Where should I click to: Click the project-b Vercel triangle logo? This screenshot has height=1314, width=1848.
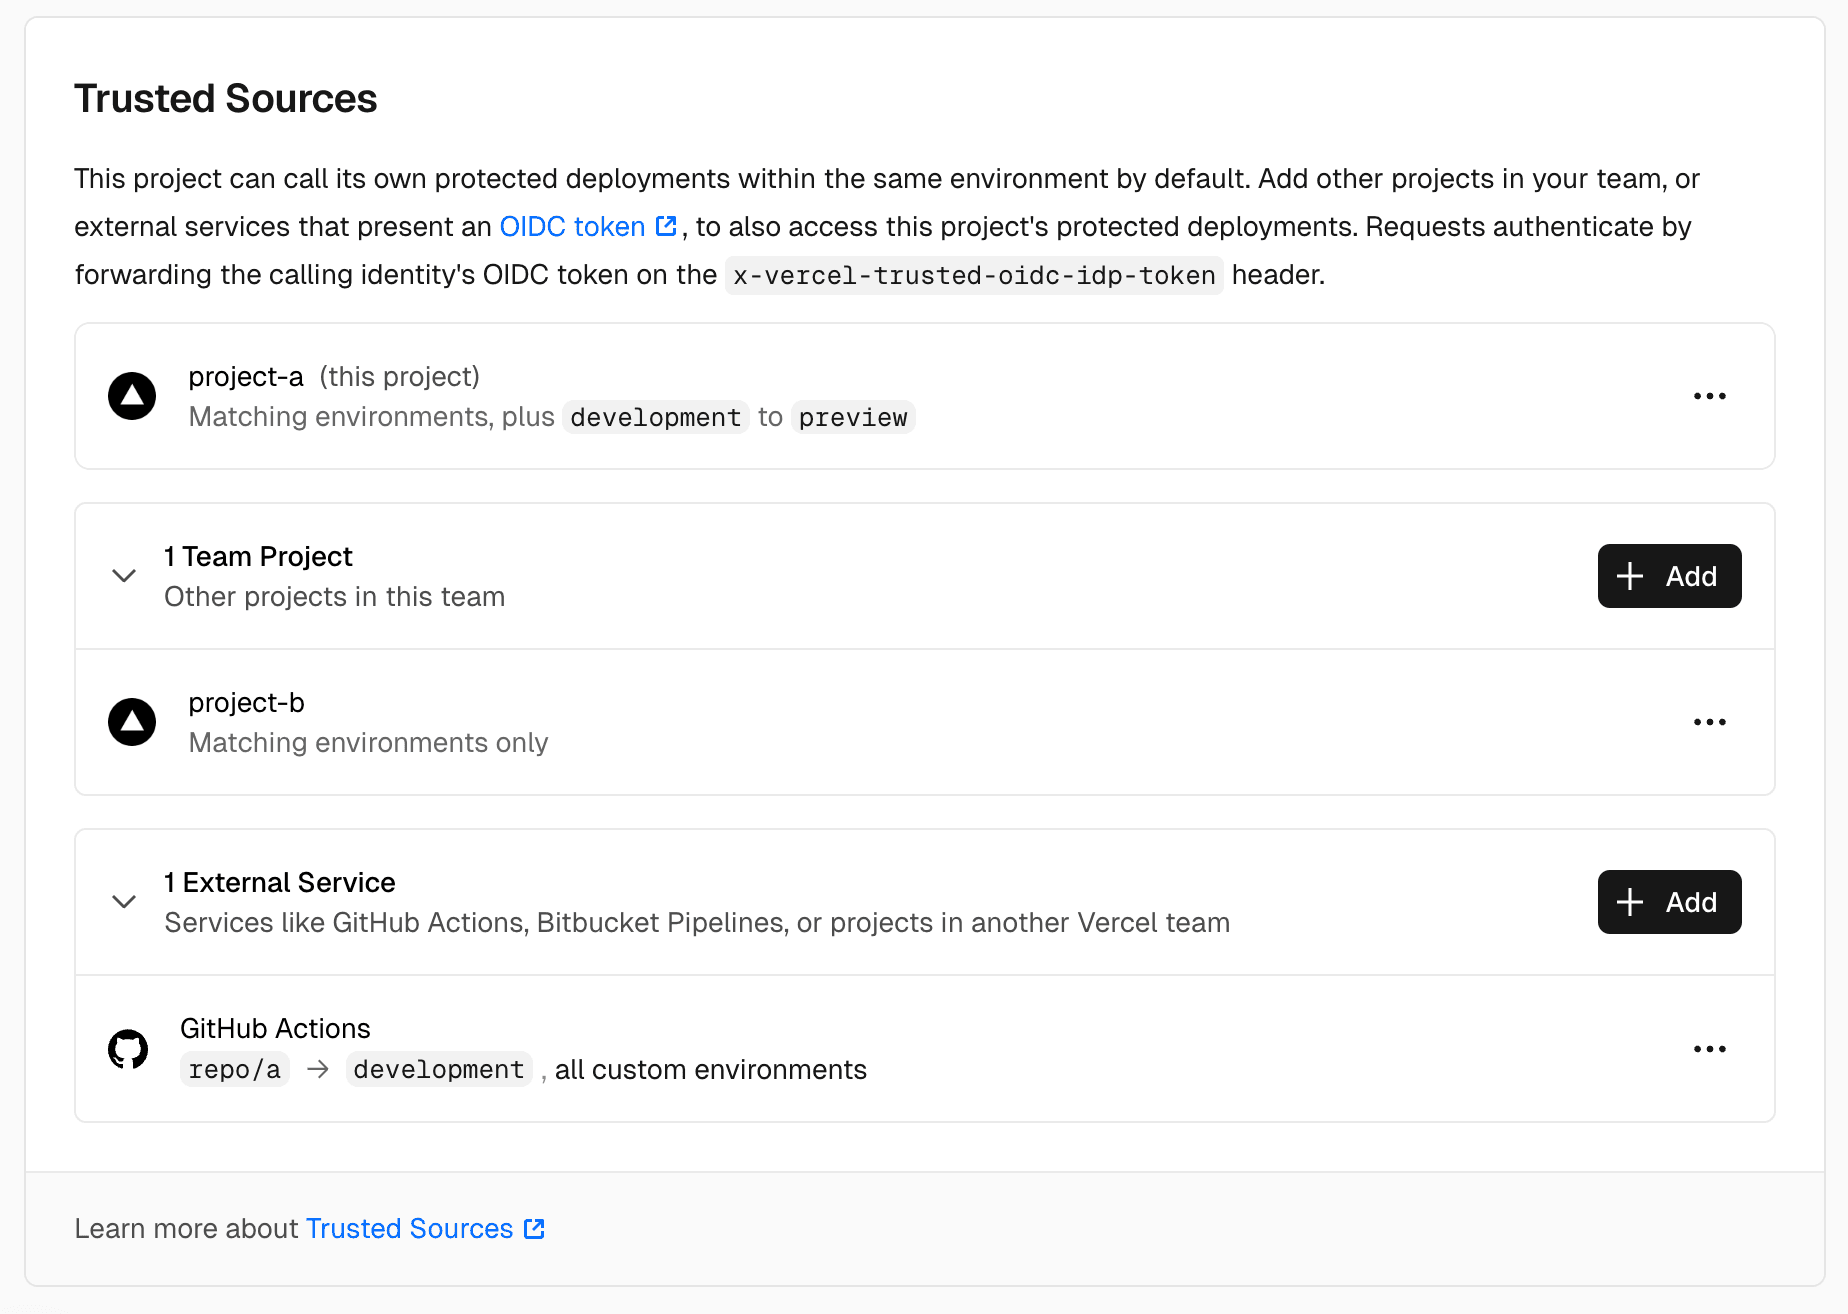pos(132,722)
